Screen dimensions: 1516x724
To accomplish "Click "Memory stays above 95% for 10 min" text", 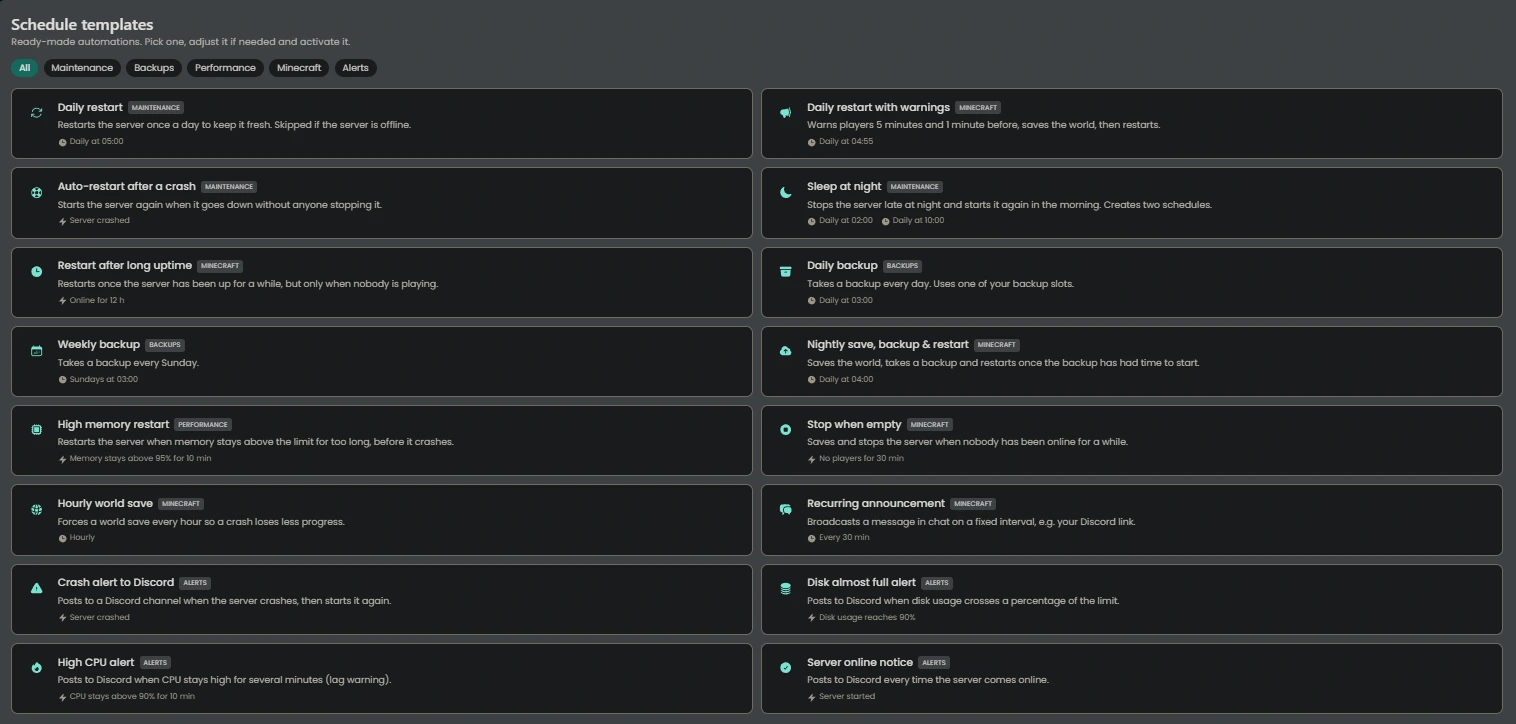I will pyautogui.click(x=140, y=459).
